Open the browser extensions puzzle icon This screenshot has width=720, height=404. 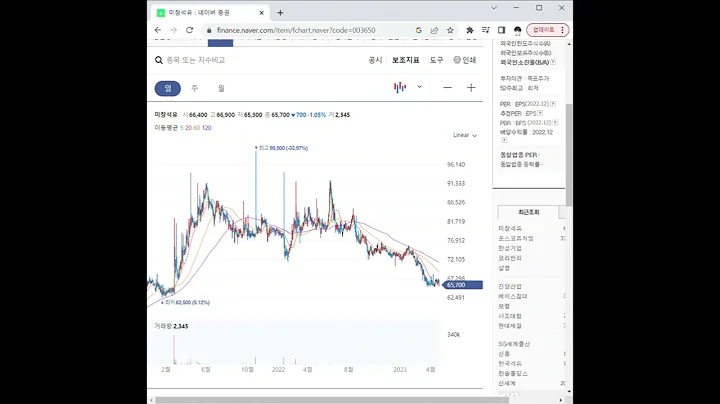[x=470, y=30]
